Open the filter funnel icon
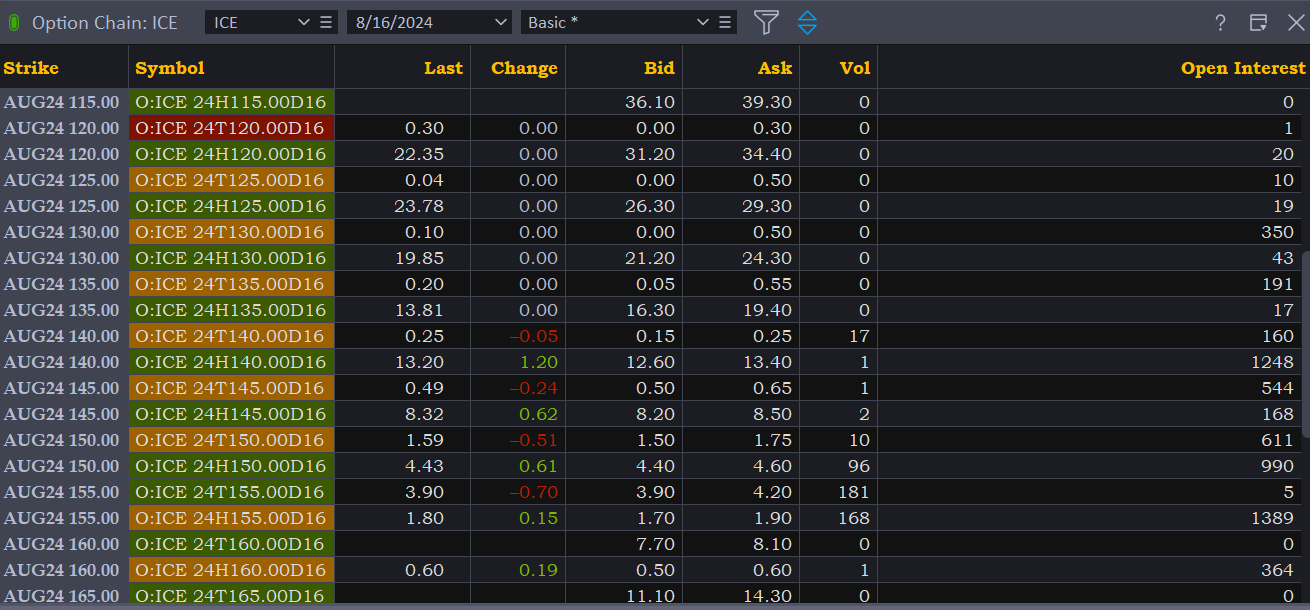The height and width of the screenshot is (610, 1310). pos(766,22)
